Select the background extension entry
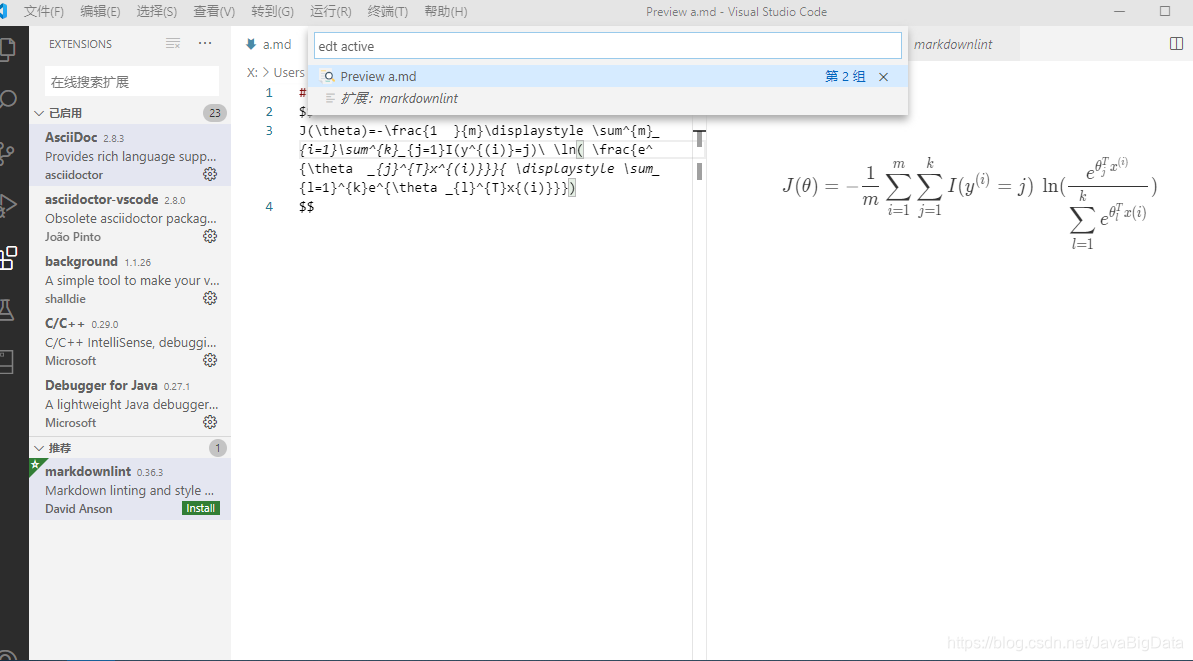The image size is (1193, 661). (130, 279)
